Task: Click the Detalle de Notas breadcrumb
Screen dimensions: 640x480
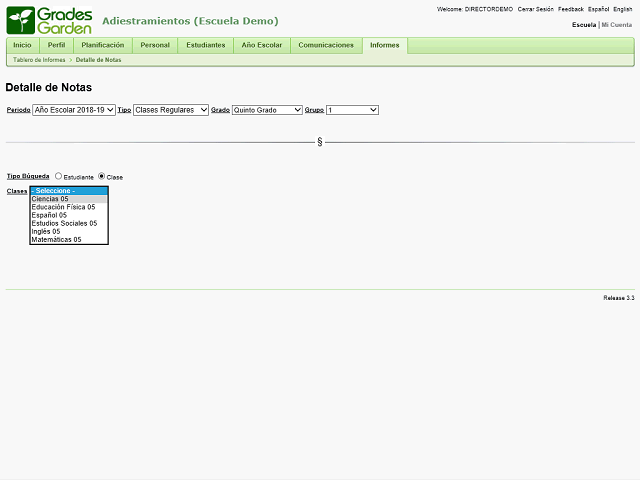Action: [x=98, y=60]
